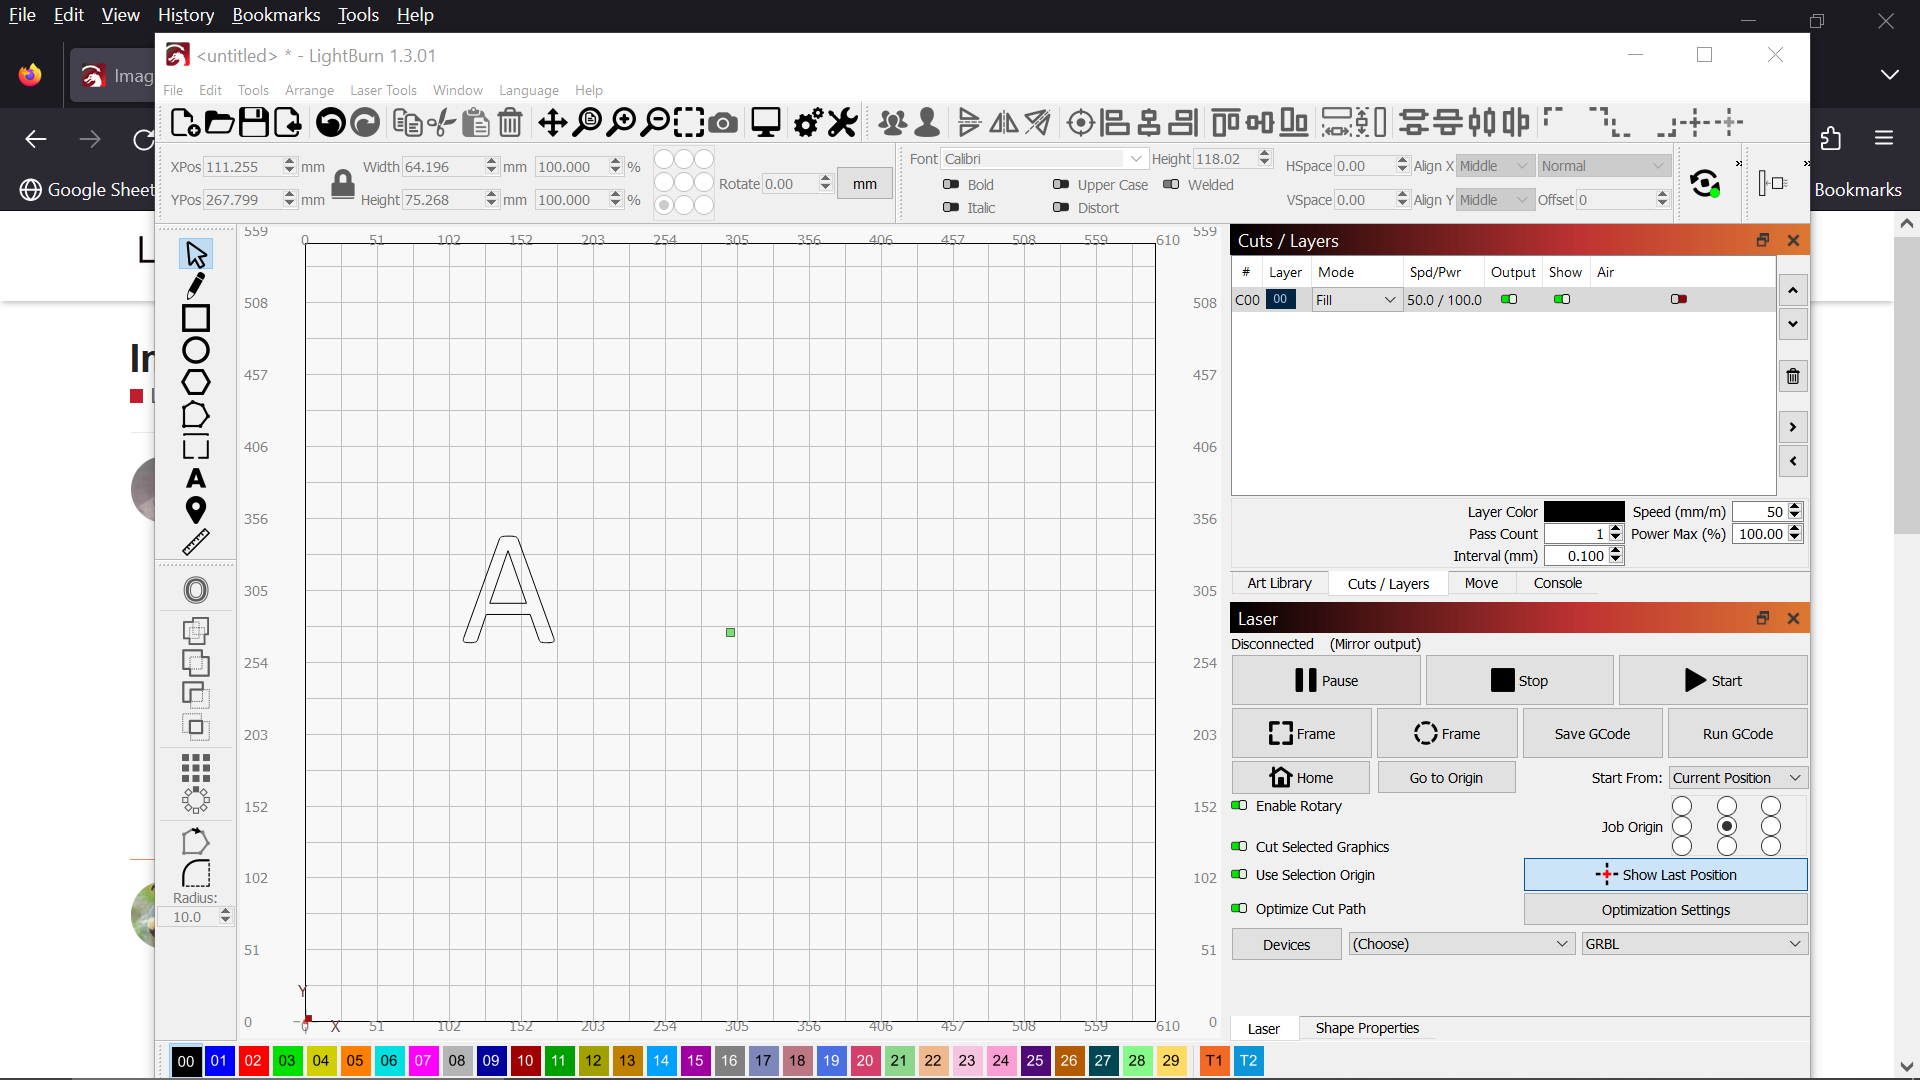Toggle Bold text formatting
Viewport: 1920px width, 1080px height.
[951, 185]
